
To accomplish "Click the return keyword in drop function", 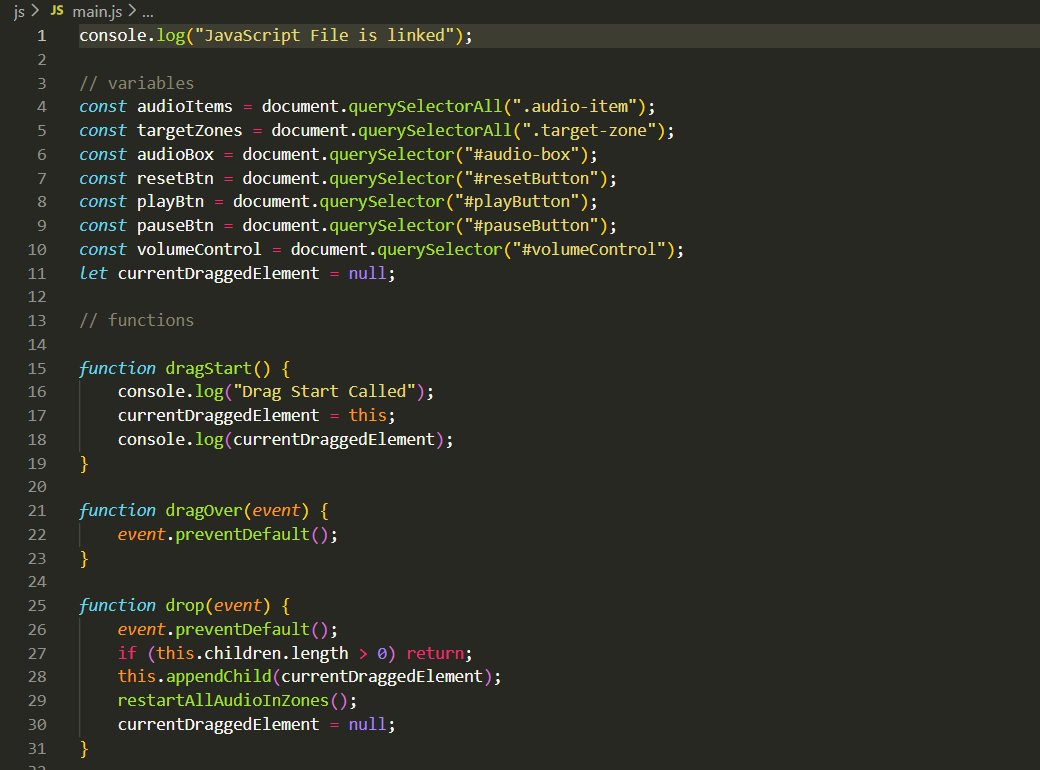I will pyautogui.click(x=435, y=653).
